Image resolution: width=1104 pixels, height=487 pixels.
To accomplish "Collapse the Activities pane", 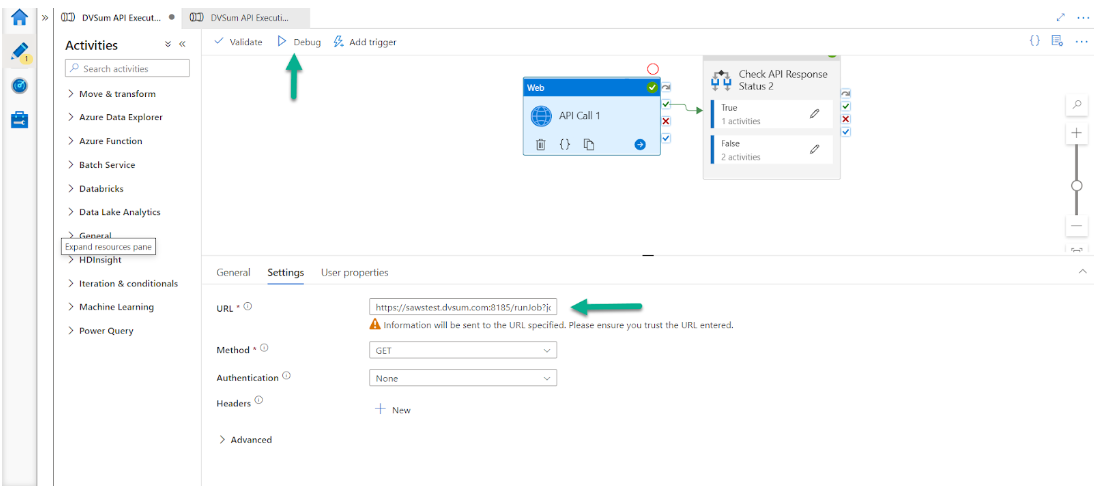I will tap(182, 44).
